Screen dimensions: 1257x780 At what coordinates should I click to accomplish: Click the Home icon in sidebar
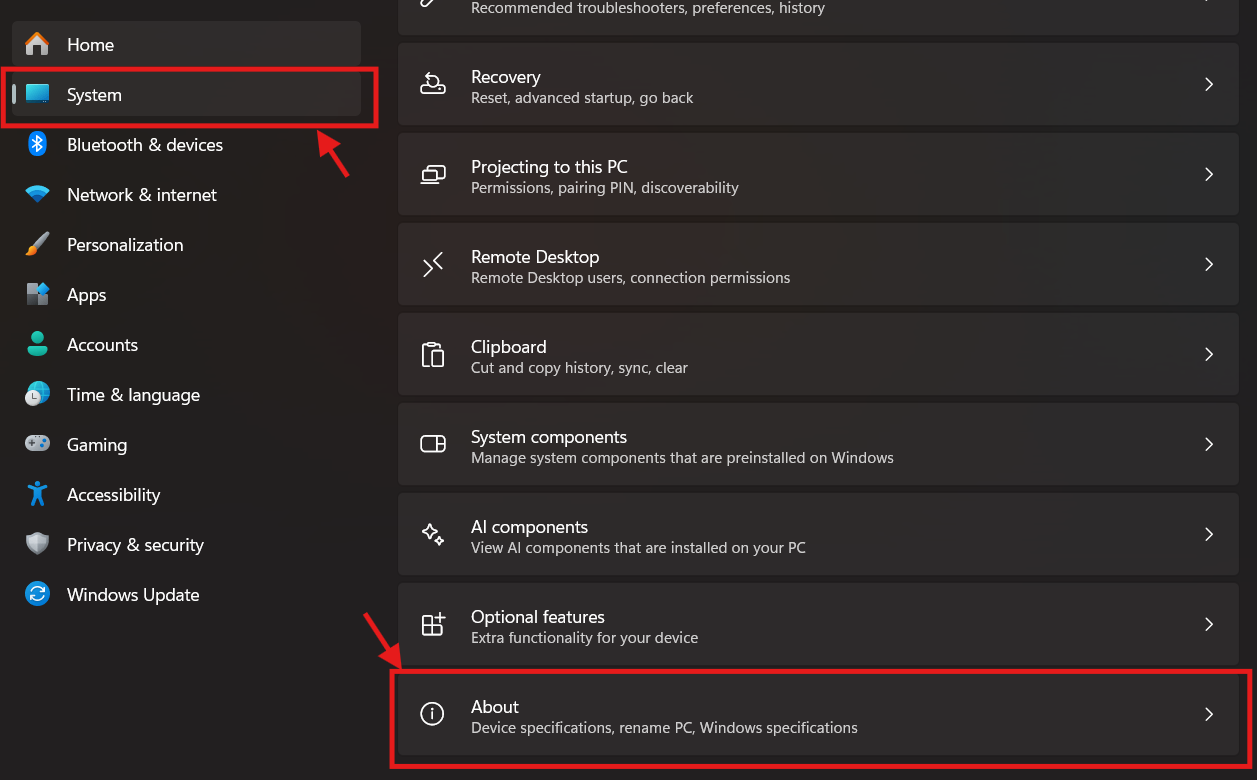(x=37, y=45)
